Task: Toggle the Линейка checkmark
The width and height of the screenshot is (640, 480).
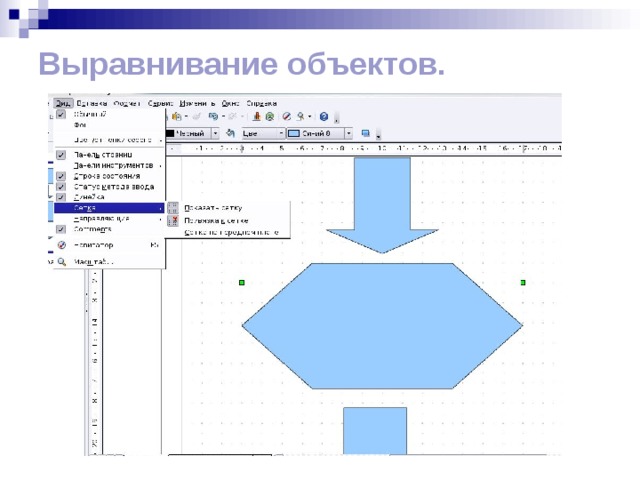Action: tap(61, 197)
